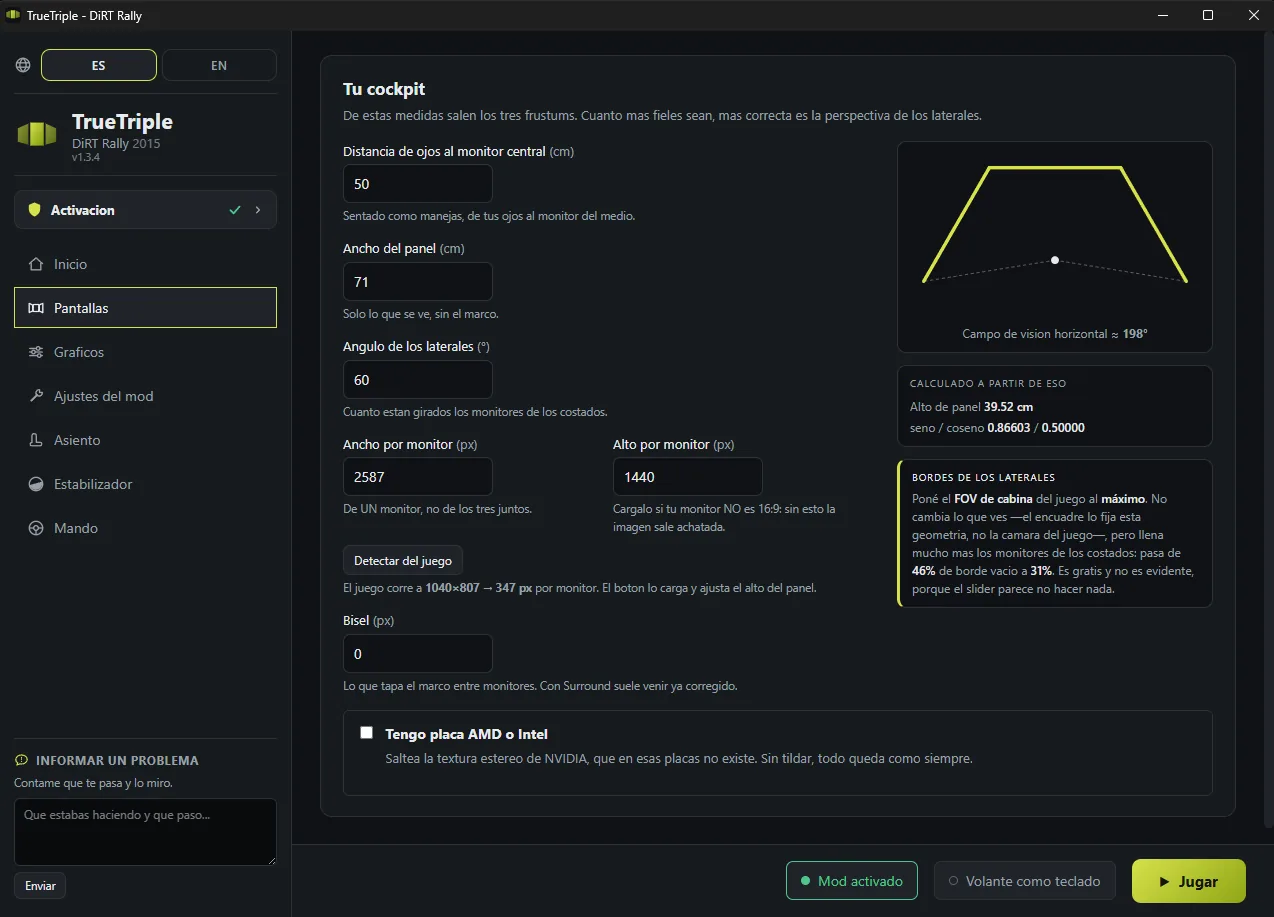Open the Activacion panel
Viewport: 1274px width, 917px height.
(x=145, y=210)
